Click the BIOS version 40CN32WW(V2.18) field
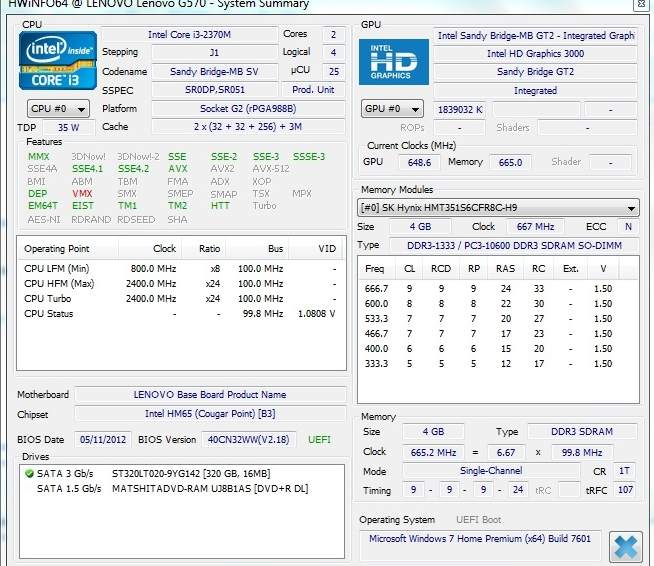Viewport: 654px width, 566px height. pos(249,440)
